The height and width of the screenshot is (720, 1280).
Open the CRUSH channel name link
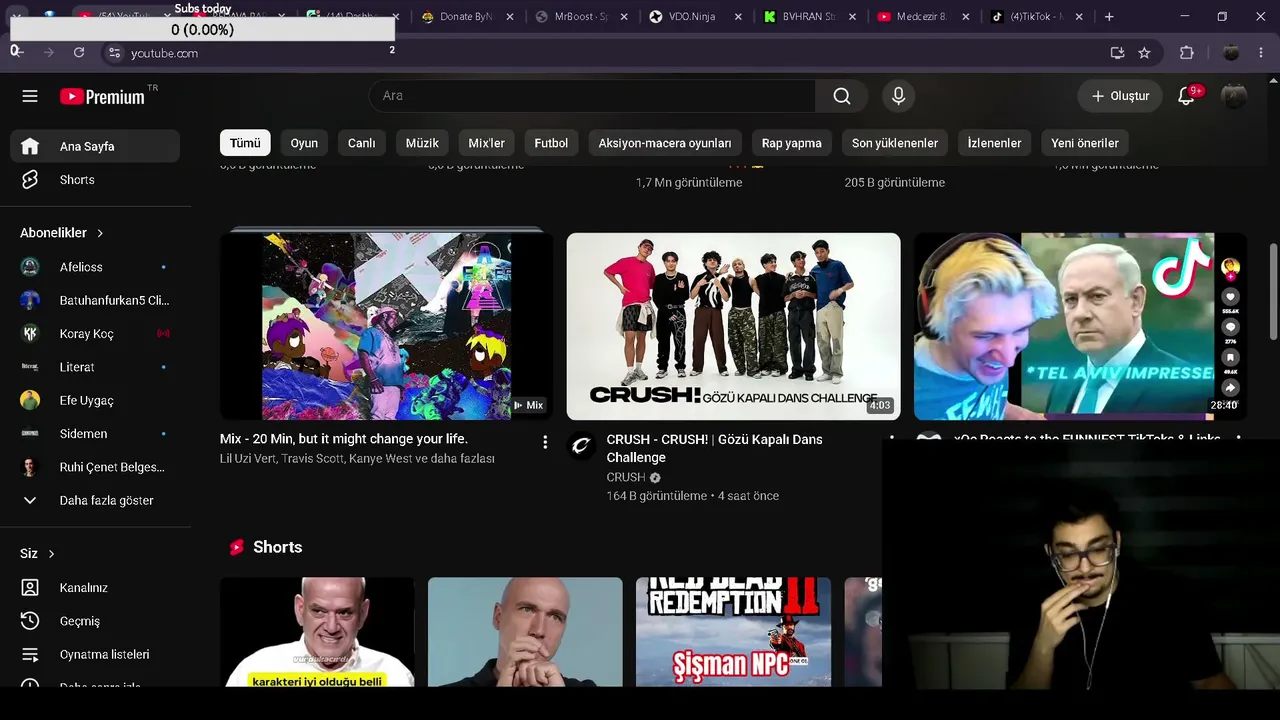pos(626,477)
